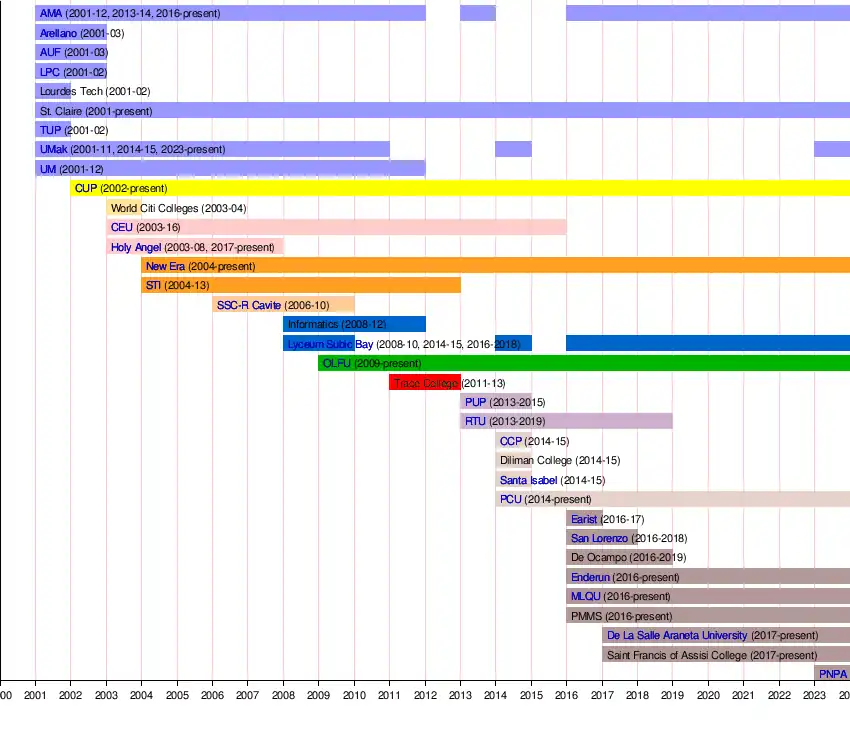Viewport: 850px width, 730px height.
Task: Open the Holy Angel link
Action: tap(136, 247)
